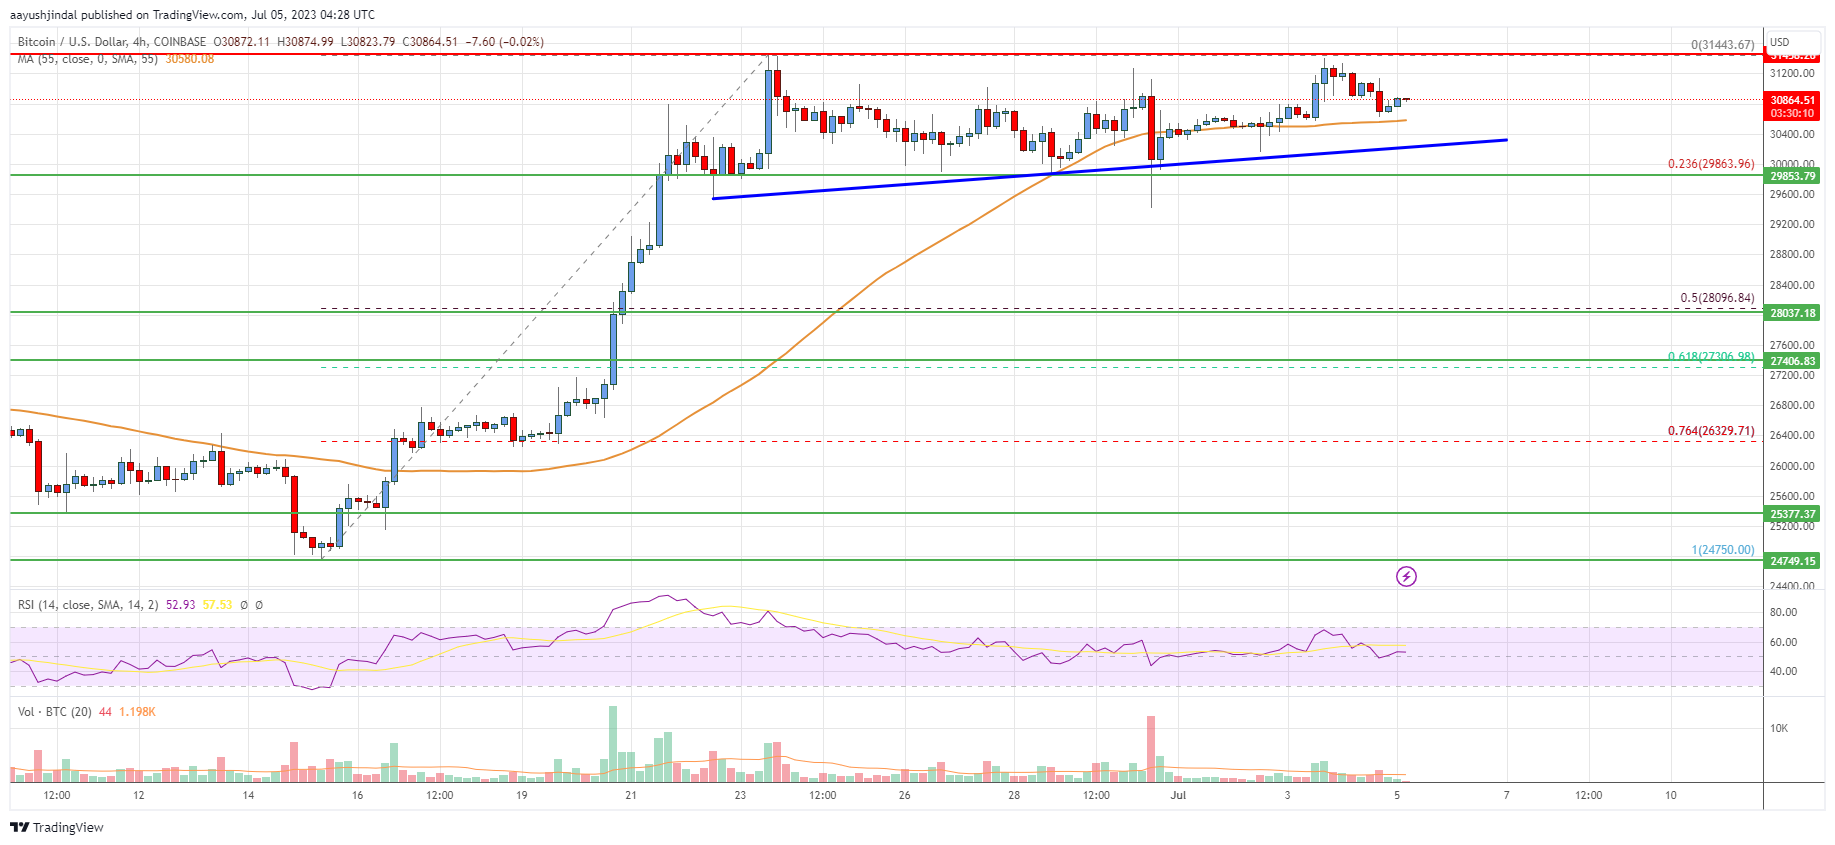
Task: Click the RSI (14, close, SMA, 14, 2) legend
Action: 88,605
